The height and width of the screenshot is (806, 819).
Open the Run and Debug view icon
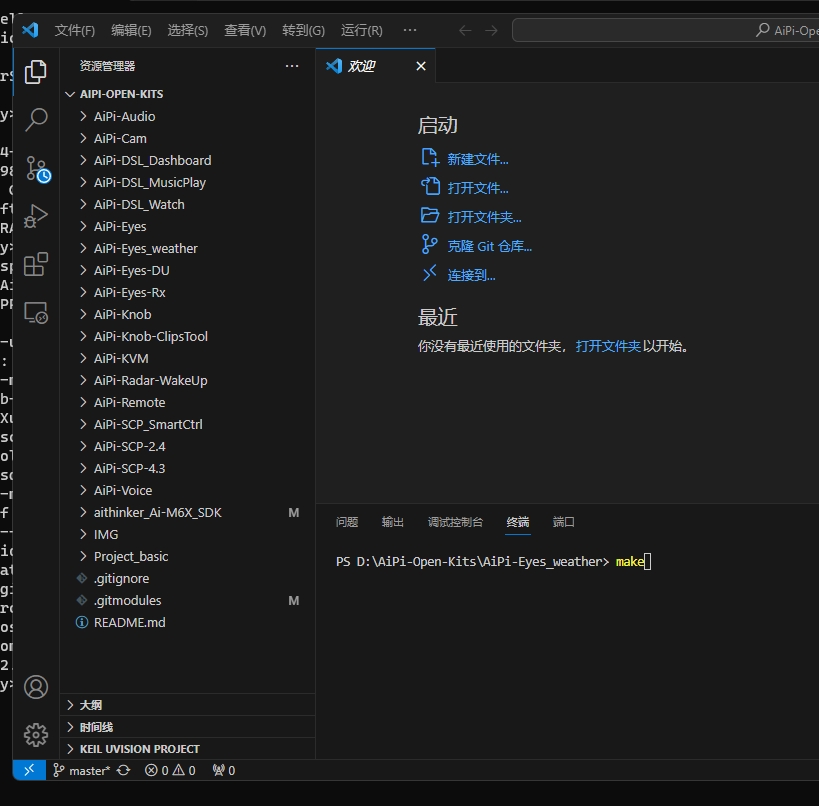[36, 216]
